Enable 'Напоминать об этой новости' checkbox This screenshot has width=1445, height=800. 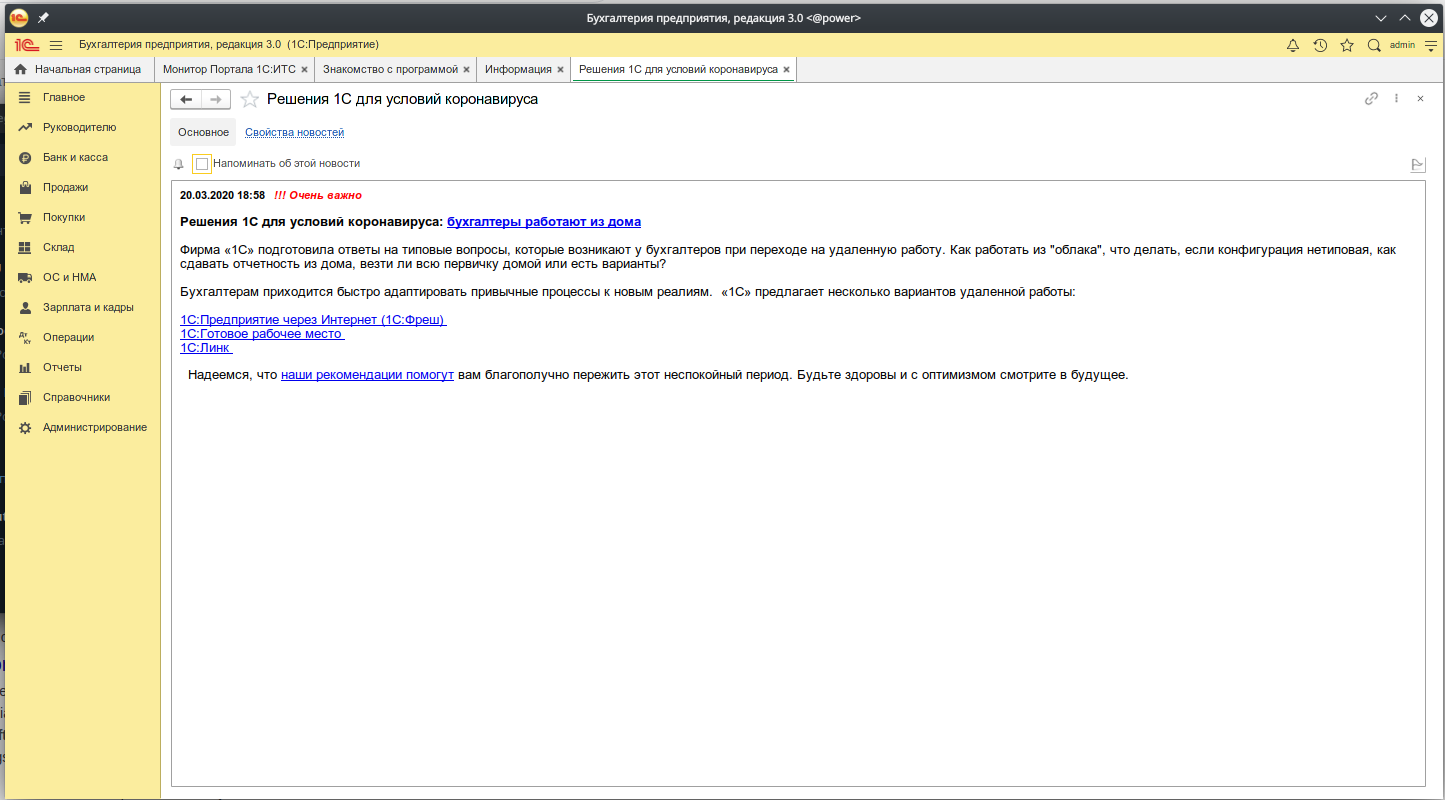tap(202, 164)
